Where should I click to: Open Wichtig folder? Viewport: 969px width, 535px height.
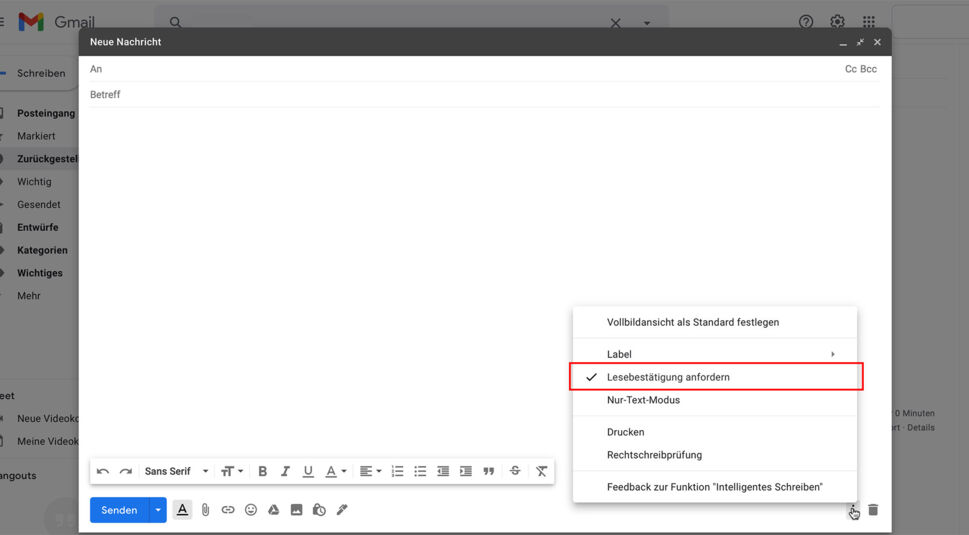[x=35, y=182]
